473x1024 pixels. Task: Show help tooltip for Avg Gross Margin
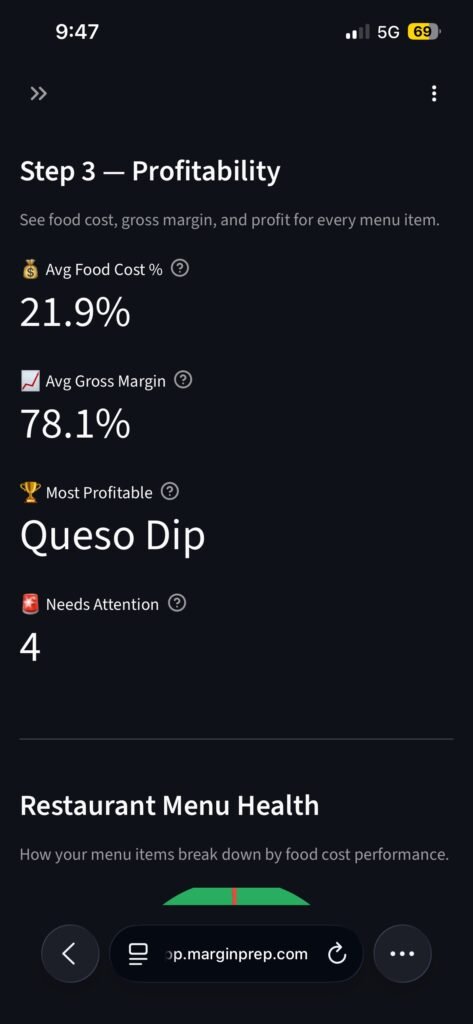(x=184, y=380)
